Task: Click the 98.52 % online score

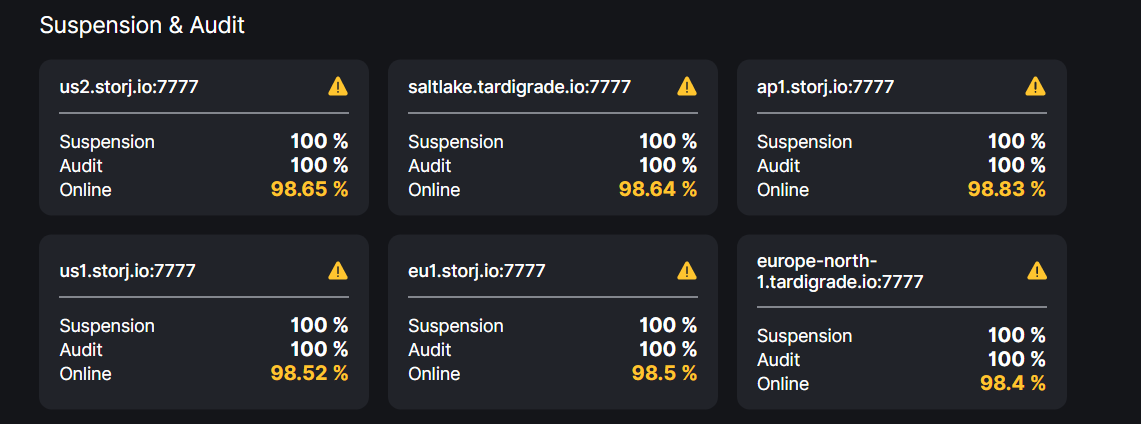Action: 309,374
